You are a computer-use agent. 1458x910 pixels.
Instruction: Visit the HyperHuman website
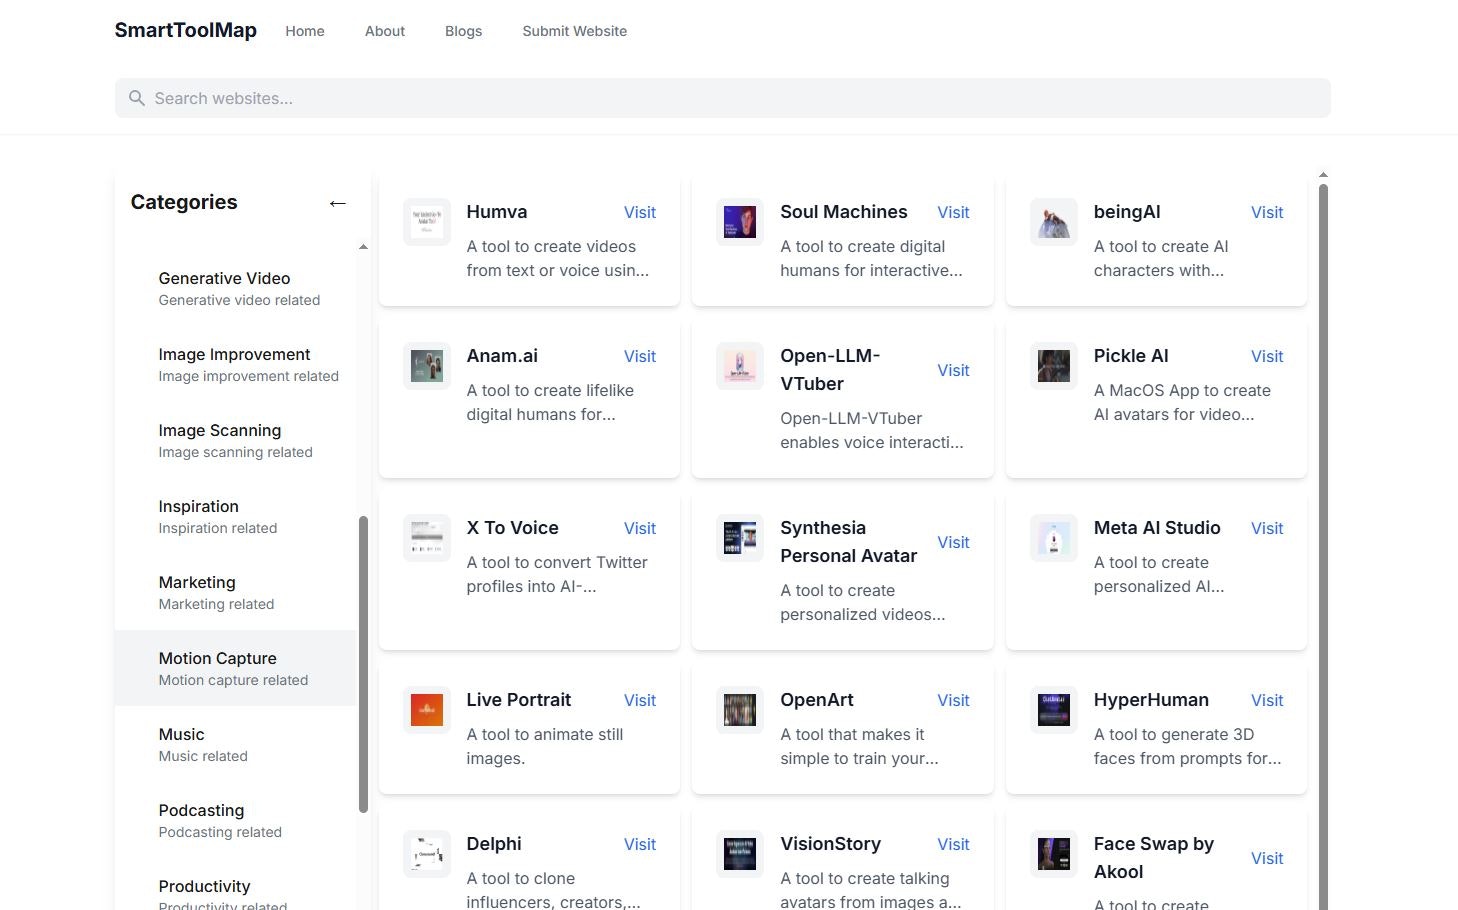point(1267,700)
